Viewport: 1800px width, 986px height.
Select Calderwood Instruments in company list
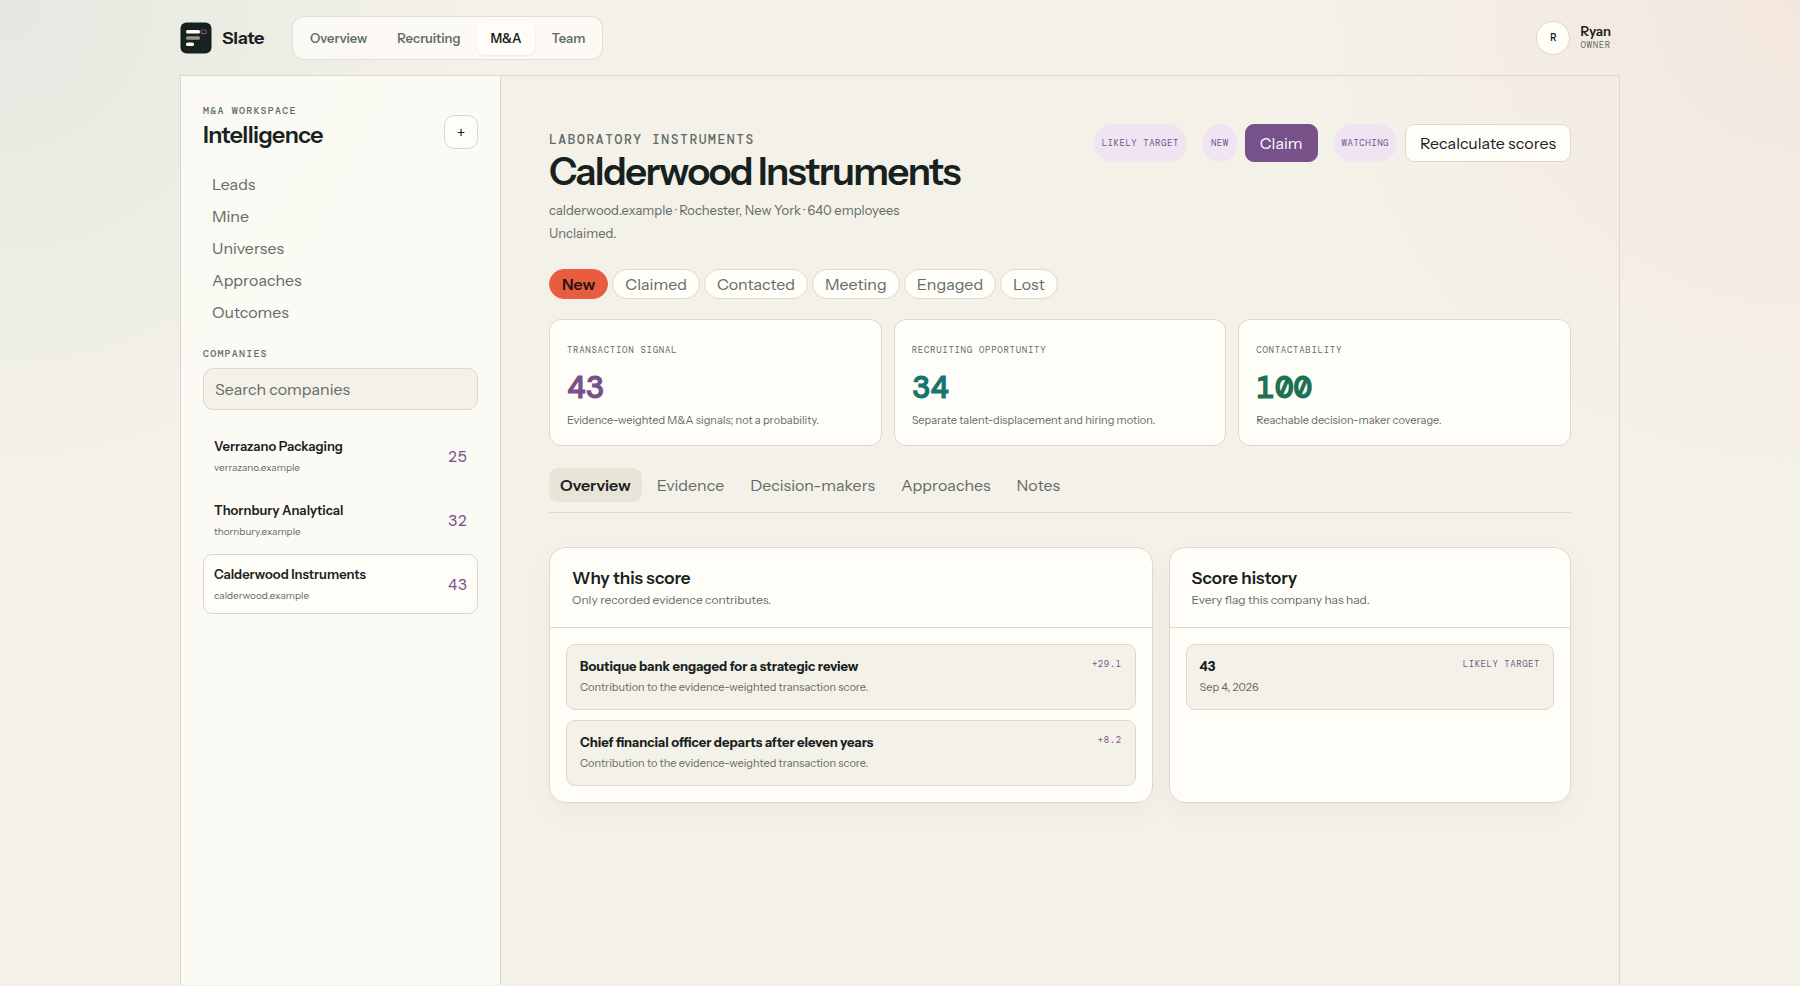point(340,584)
